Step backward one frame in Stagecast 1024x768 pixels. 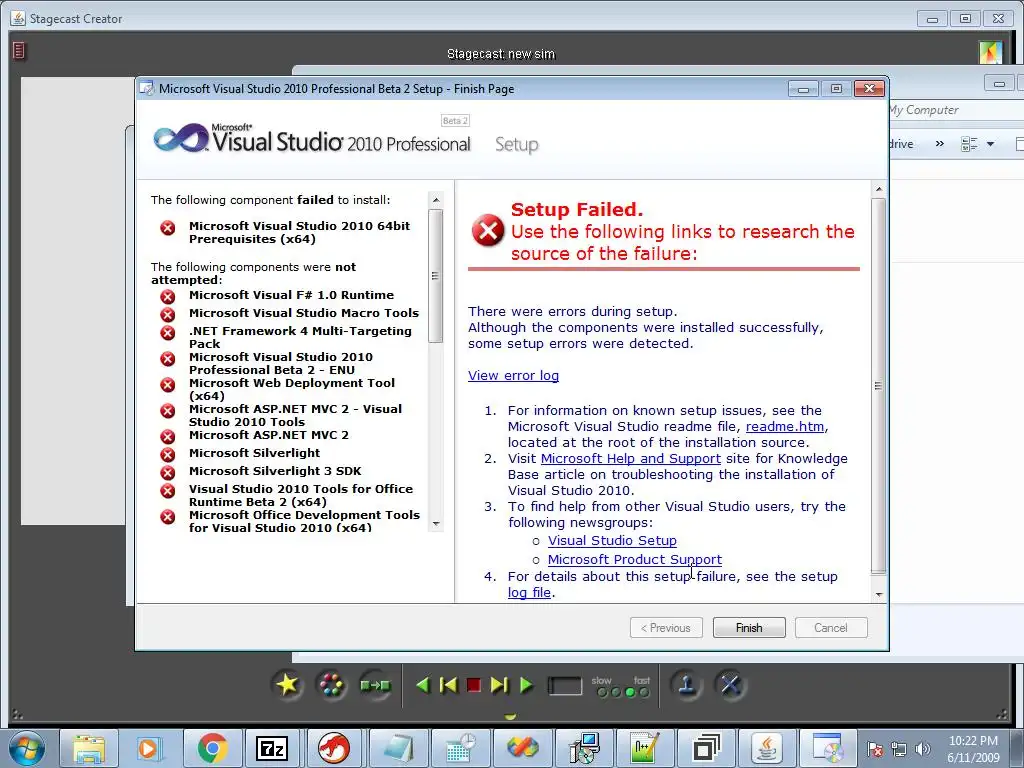coord(449,685)
